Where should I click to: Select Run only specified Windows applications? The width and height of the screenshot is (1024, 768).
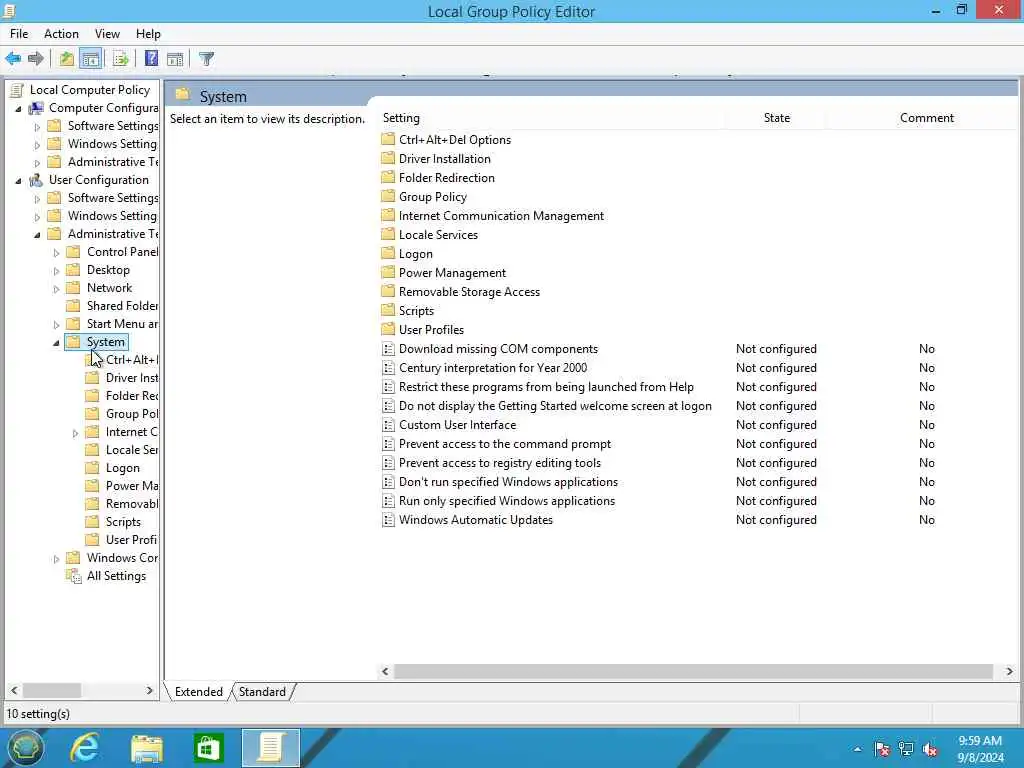click(x=507, y=501)
